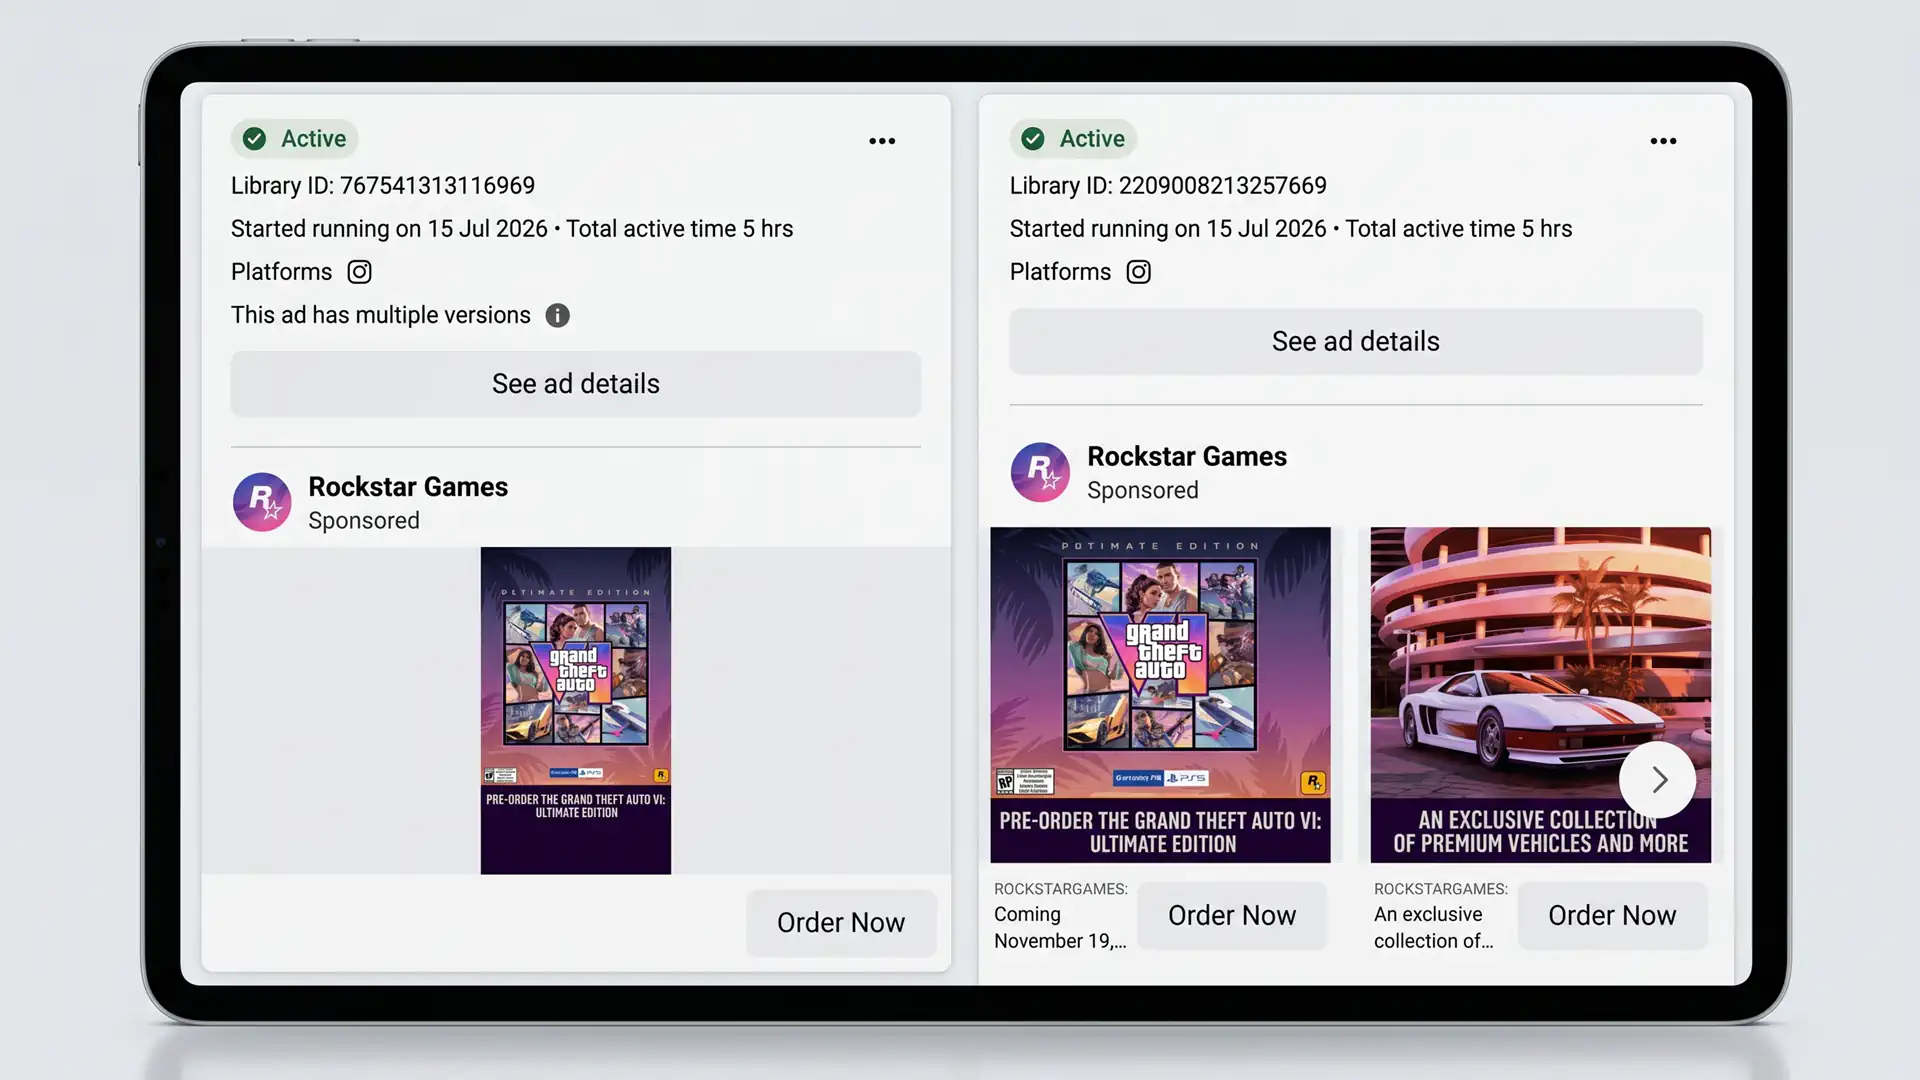Screen dimensions: 1920x1080
Task: Click Order Now under the single-image ad
Action: pos(841,923)
